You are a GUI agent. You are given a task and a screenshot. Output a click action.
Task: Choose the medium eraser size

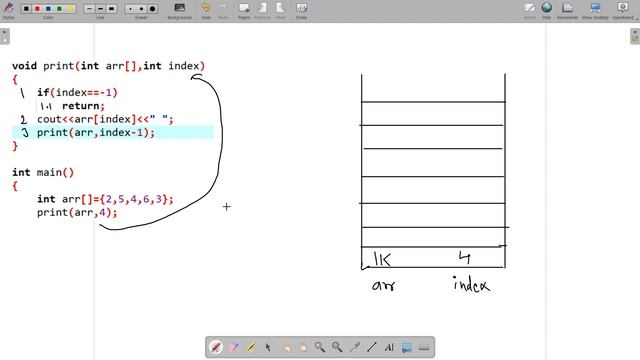(141, 9)
